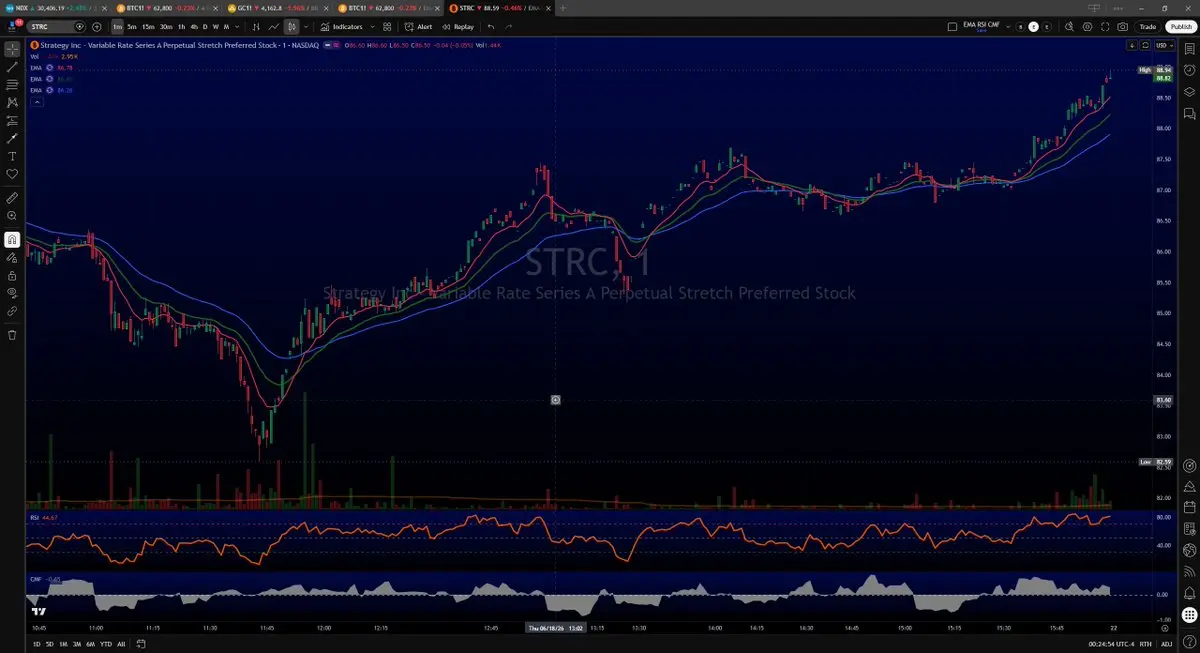Open the watchlist panel in right sidebar

[1189, 50]
